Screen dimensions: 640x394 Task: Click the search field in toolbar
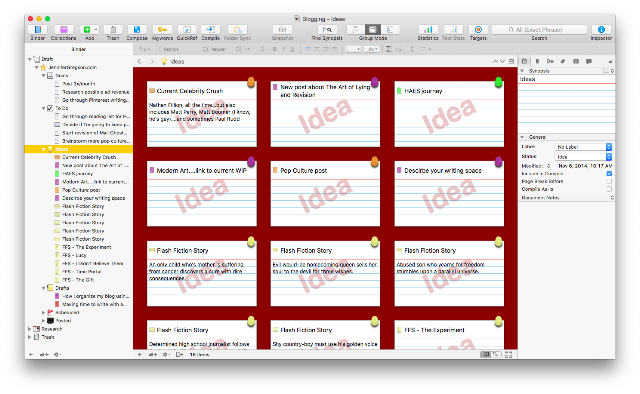[x=539, y=29]
